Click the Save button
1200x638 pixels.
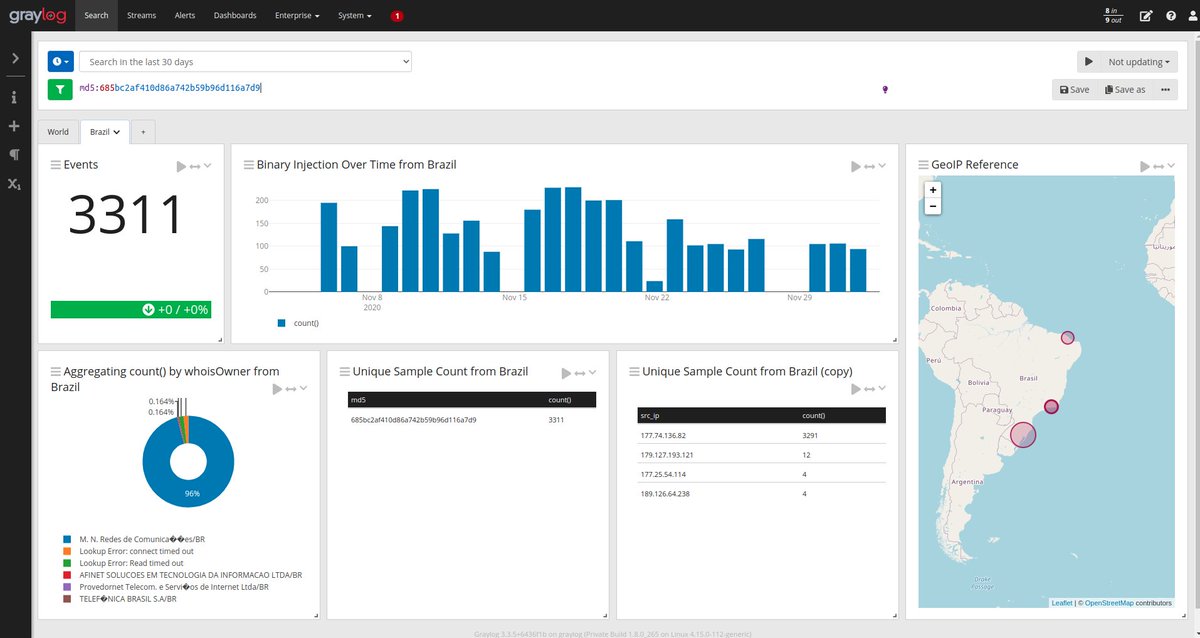(x=1074, y=89)
